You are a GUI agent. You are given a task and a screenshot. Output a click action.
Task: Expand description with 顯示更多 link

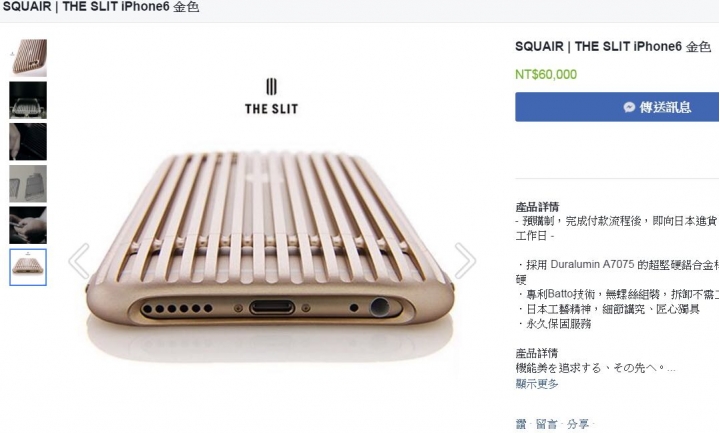click(x=537, y=383)
